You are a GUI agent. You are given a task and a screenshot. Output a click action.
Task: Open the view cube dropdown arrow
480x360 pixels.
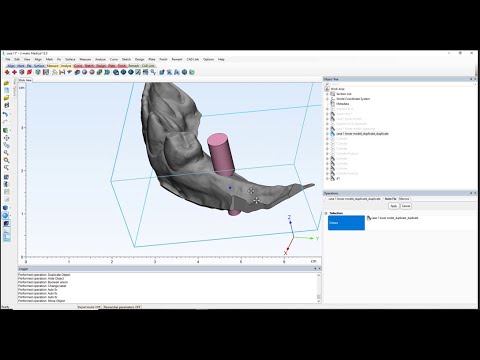10,130
